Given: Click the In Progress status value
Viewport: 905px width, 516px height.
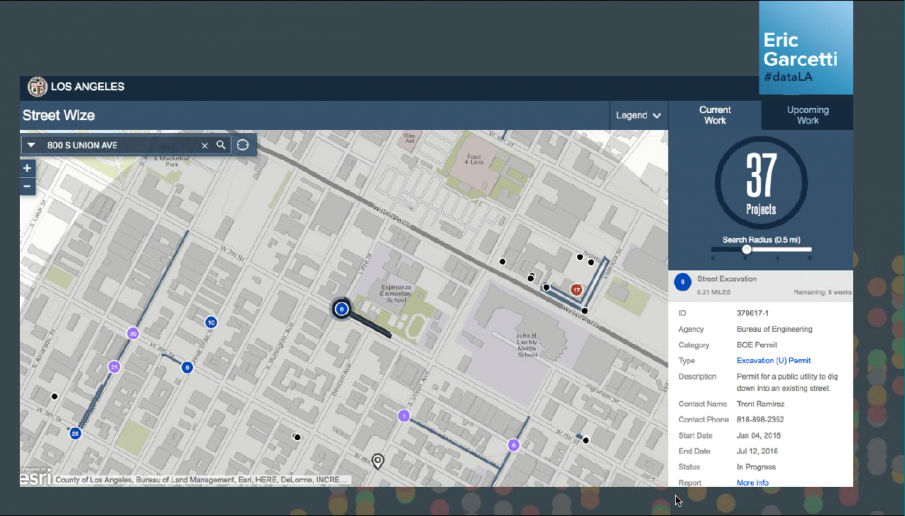Looking at the screenshot, I should pos(756,466).
